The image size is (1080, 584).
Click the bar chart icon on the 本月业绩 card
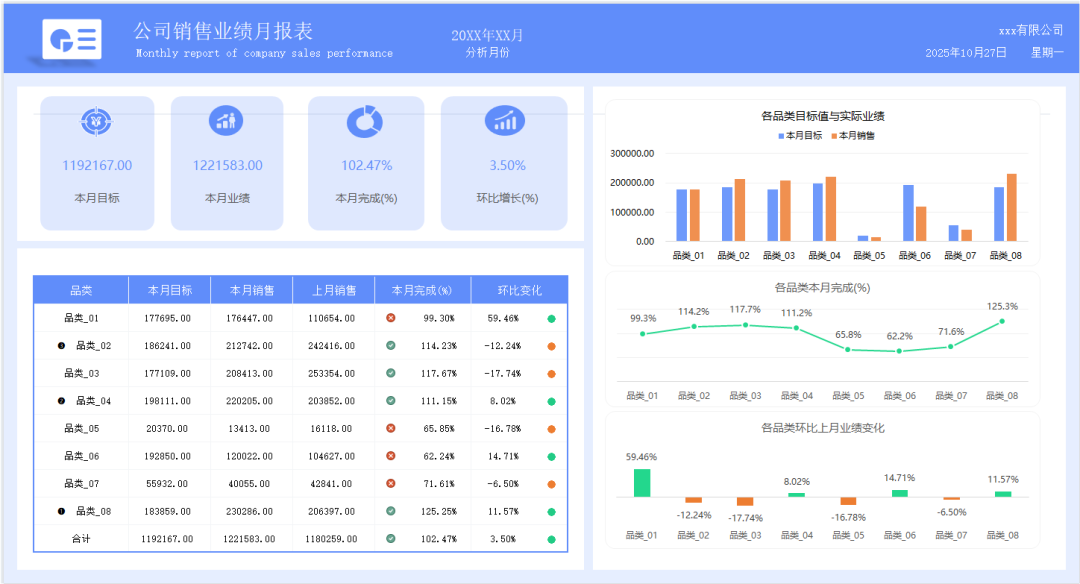point(226,120)
